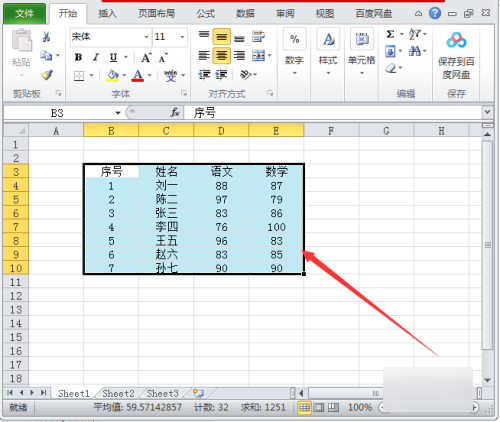This screenshot has height=422, width=500.
Task: Open the font name dropdown
Action: coord(146,37)
